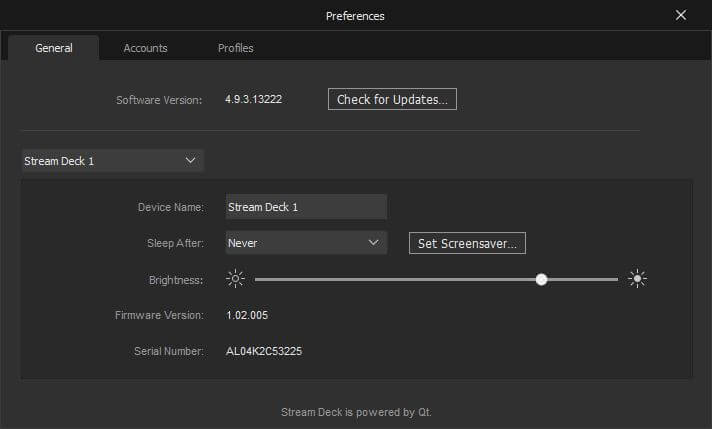Click the Brightness slider handle
The width and height of the screenshot is (712, 429).
pyautogui.click(x=541, y=279)
